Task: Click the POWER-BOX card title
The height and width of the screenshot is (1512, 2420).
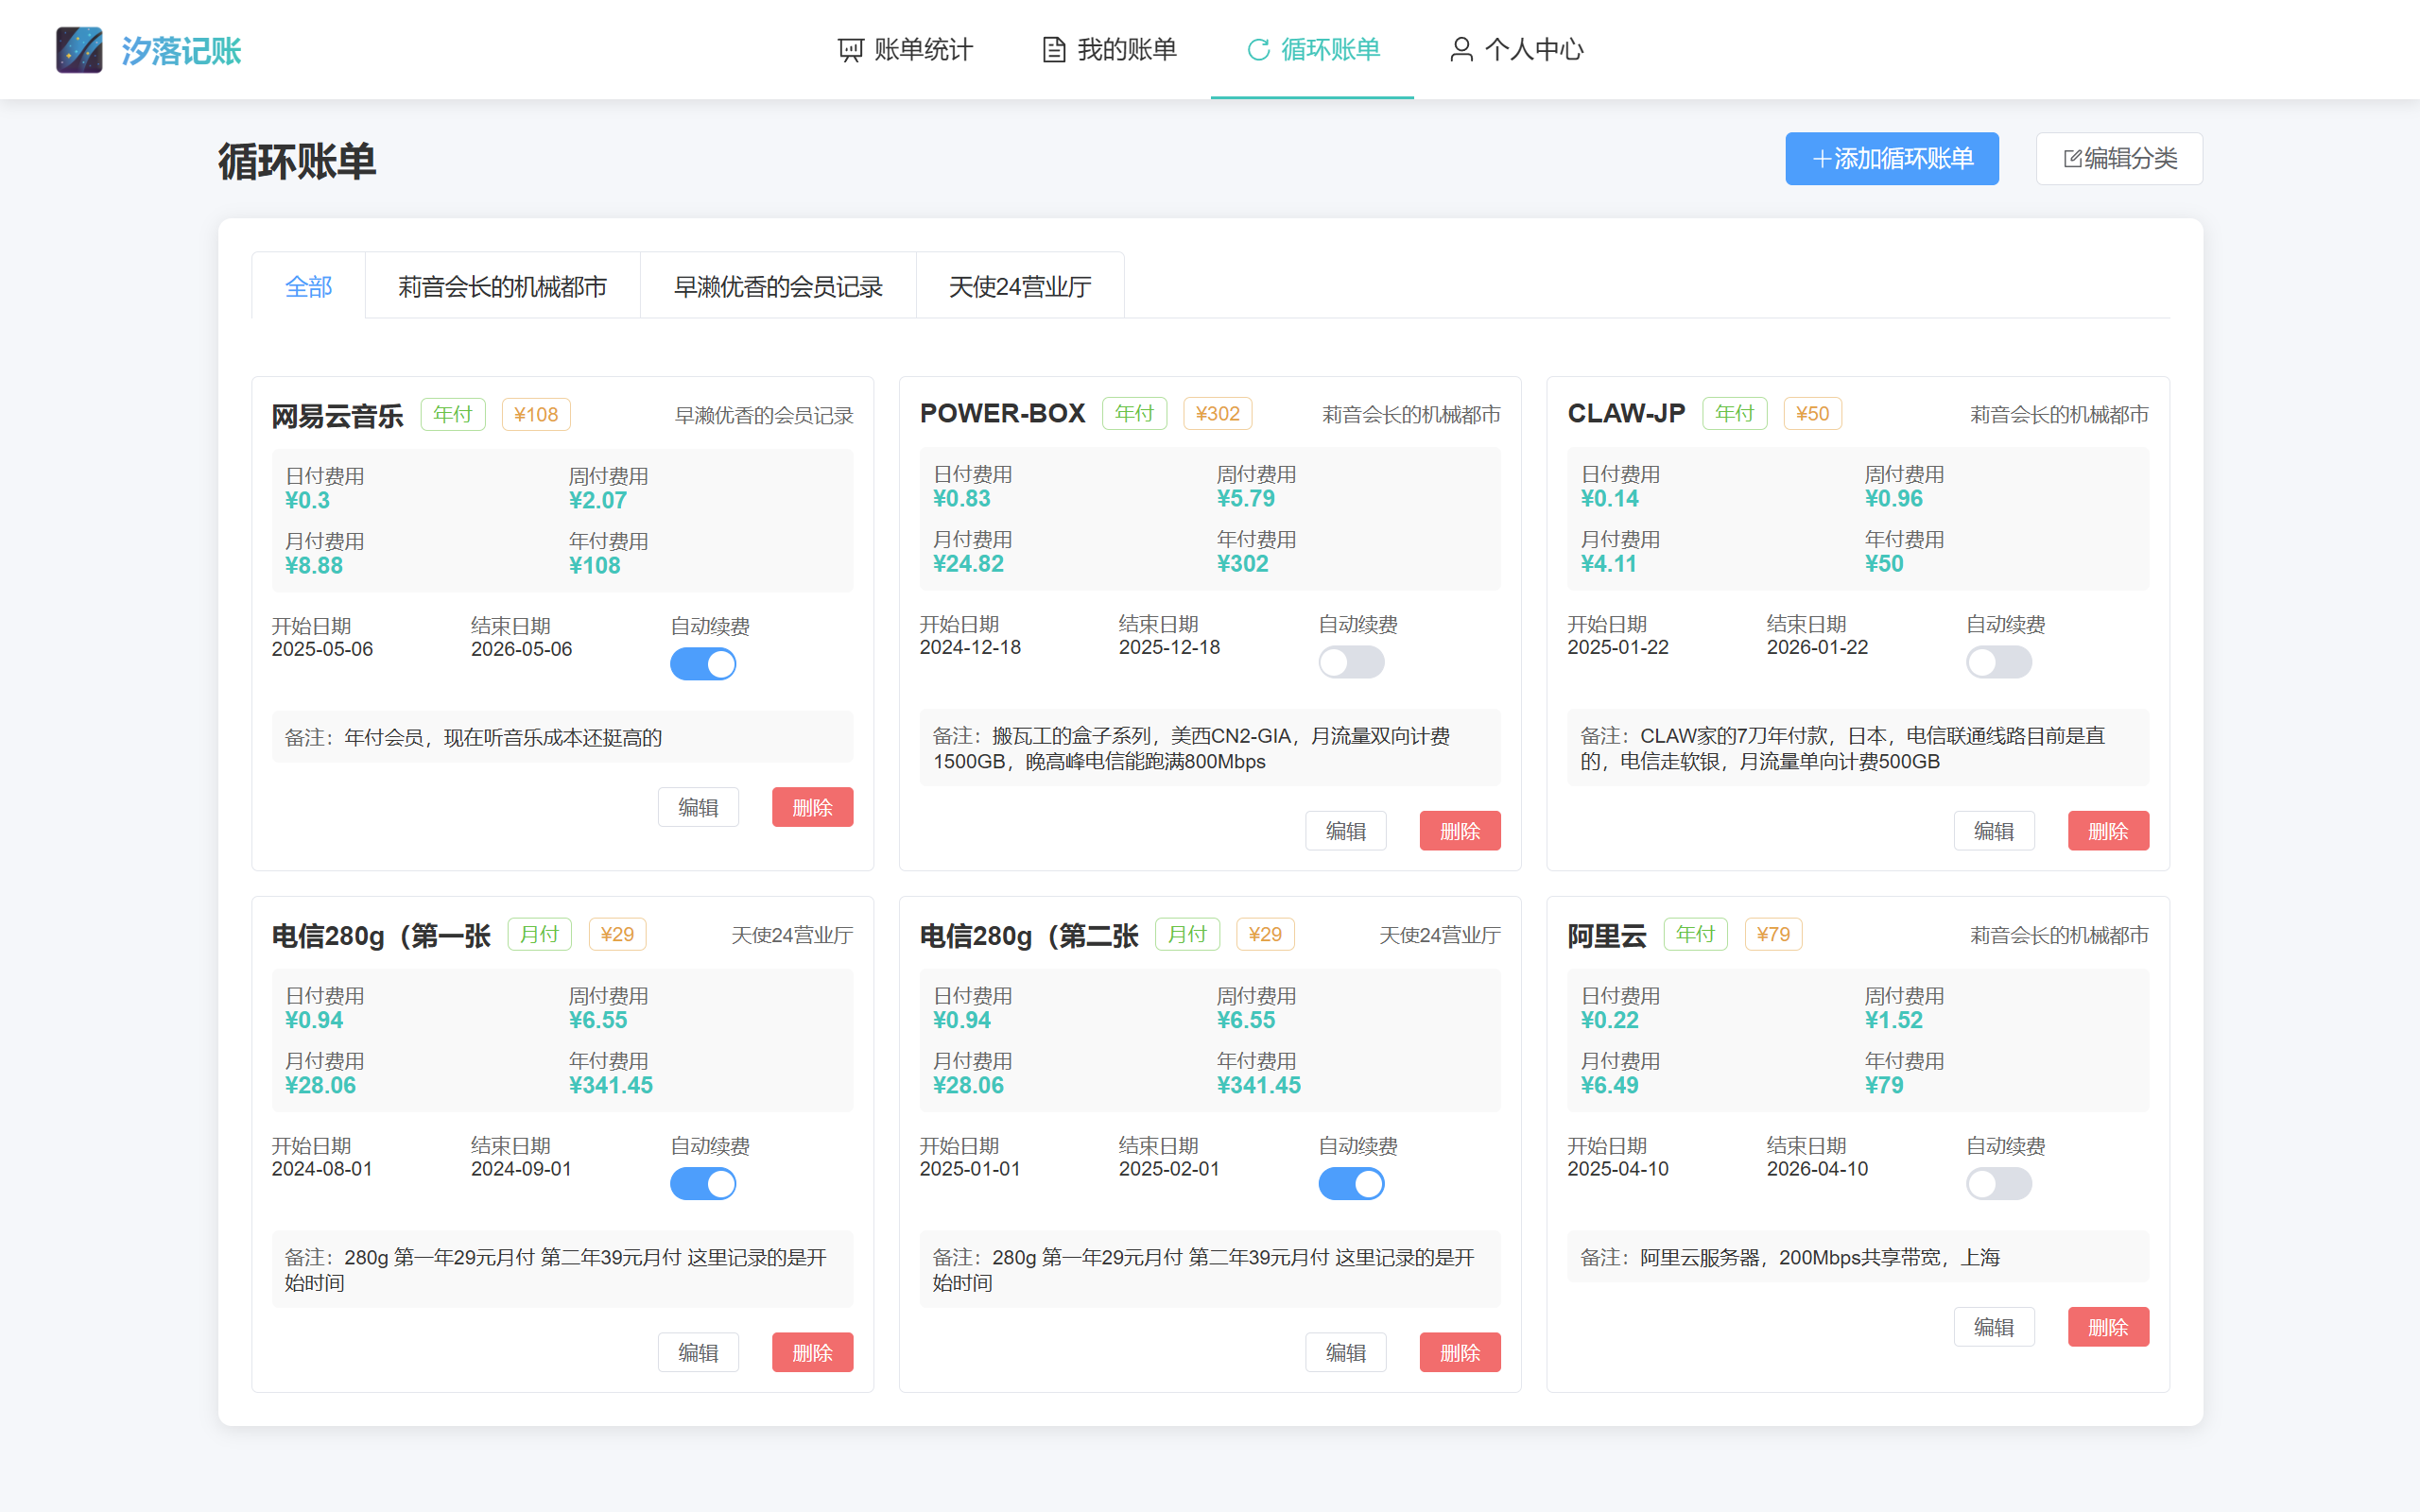Action: pyautogui.click(x=1002, y=413)
